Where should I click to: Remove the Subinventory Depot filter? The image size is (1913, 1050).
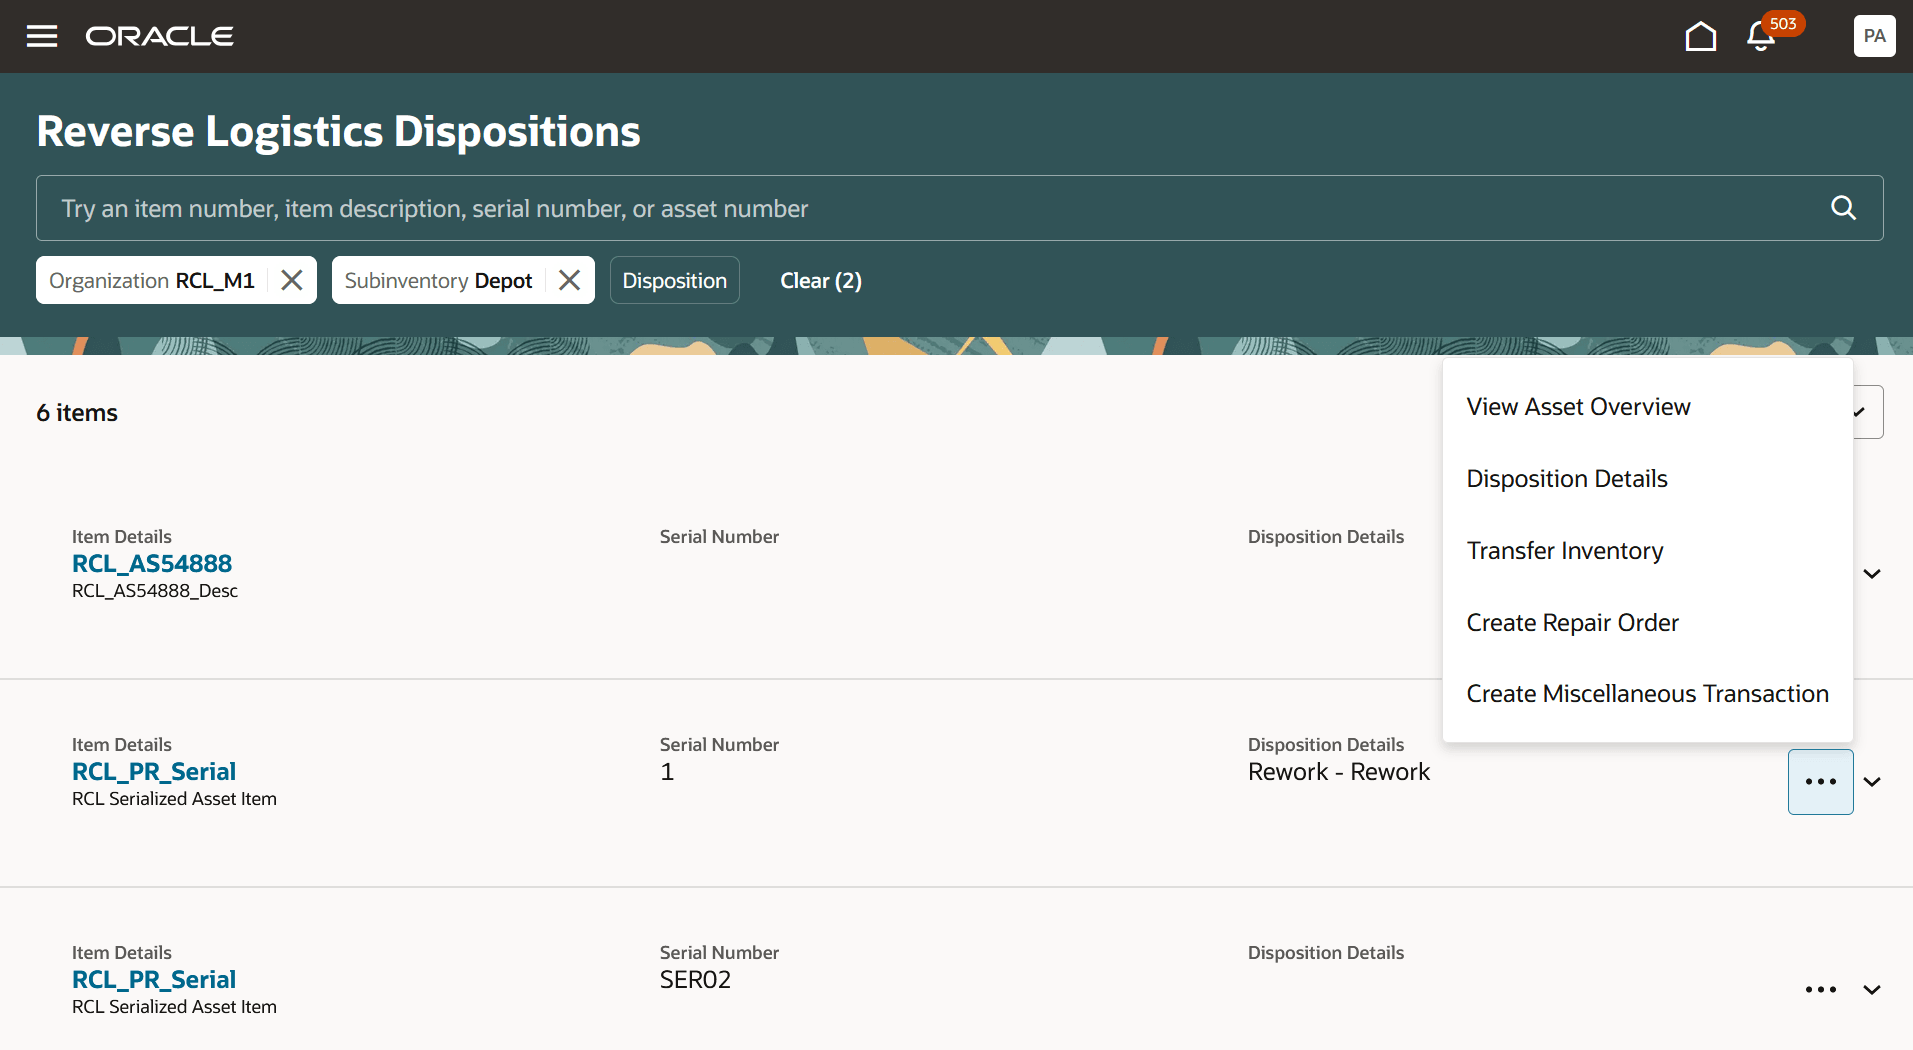pos(568,280)
